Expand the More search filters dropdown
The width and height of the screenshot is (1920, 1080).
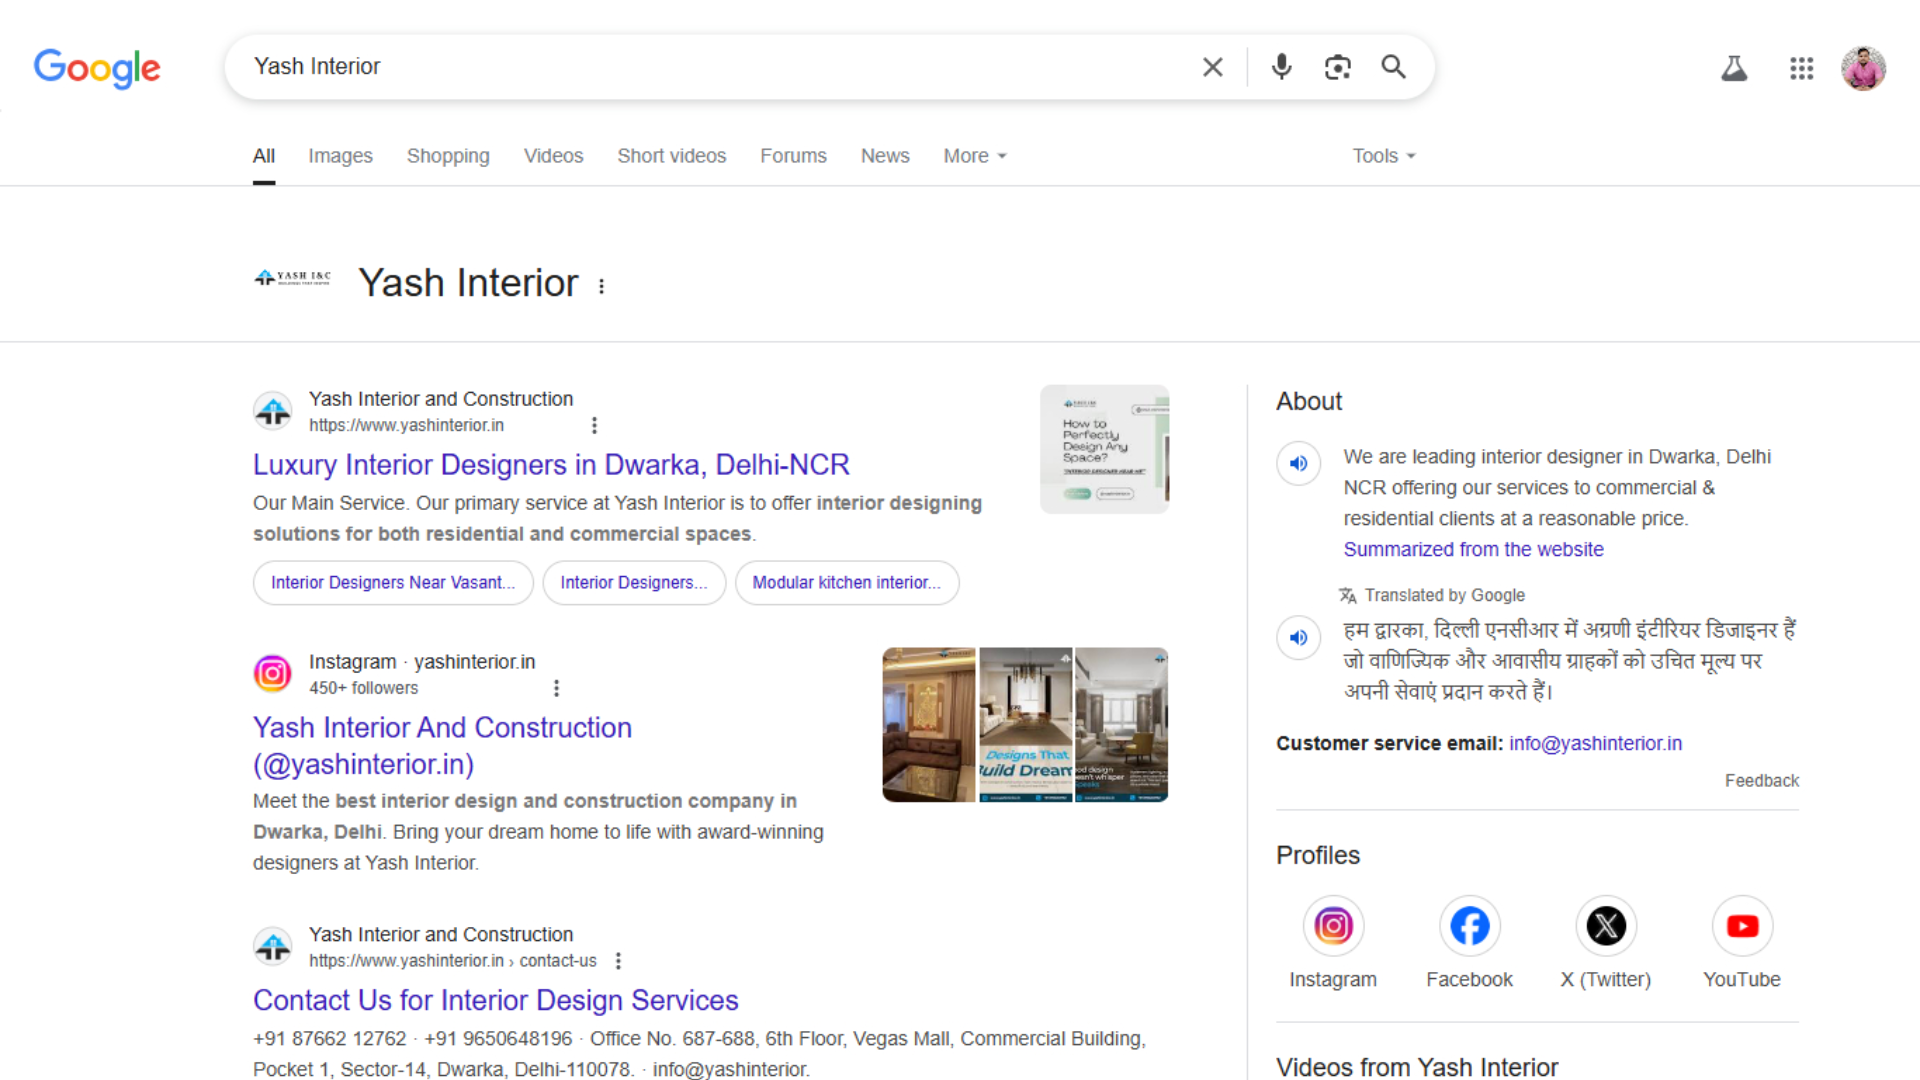coord(974,156)
